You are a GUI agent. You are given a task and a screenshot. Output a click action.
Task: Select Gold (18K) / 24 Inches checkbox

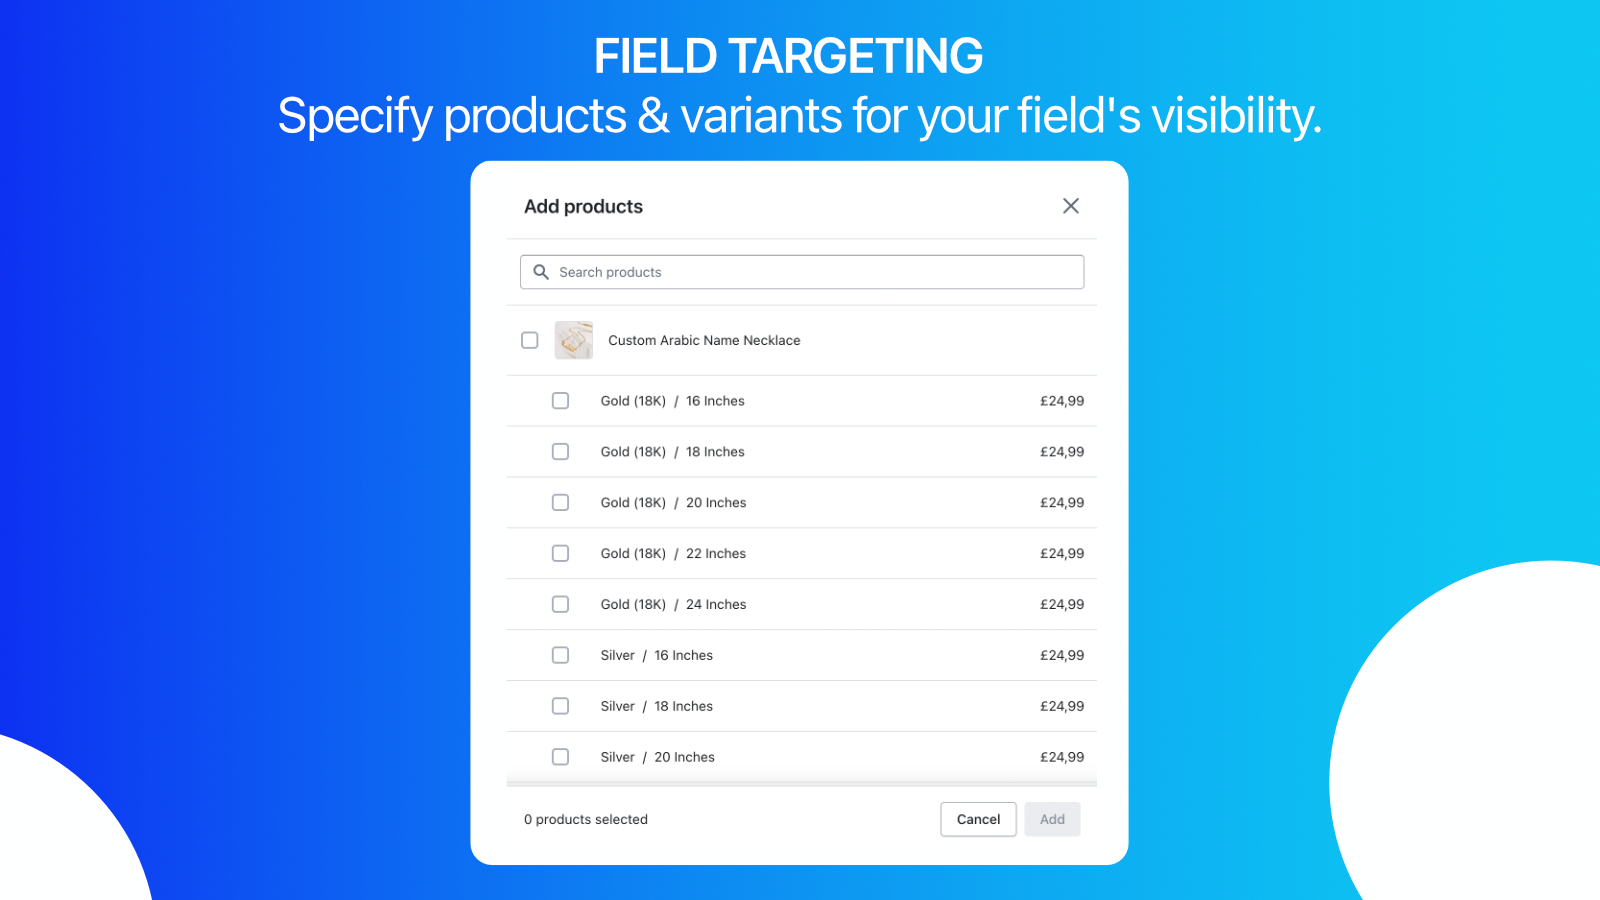click(x=560, y=605)
